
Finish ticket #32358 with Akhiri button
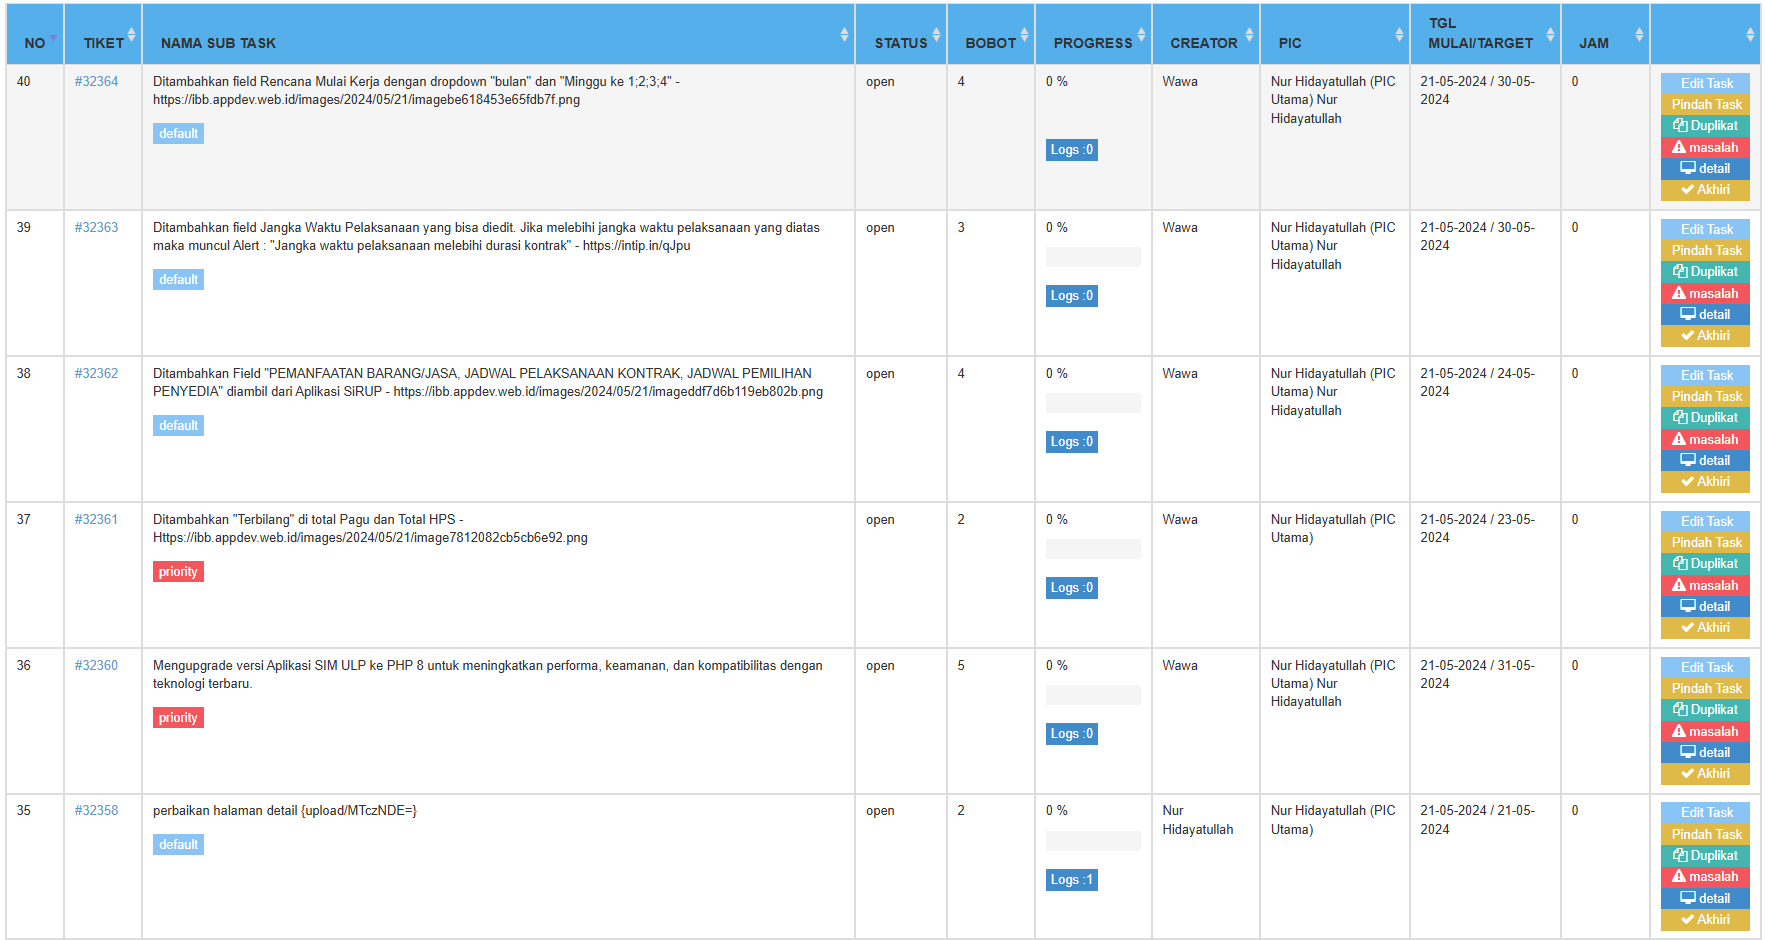pyautogui.click(x=1705, y=919)
